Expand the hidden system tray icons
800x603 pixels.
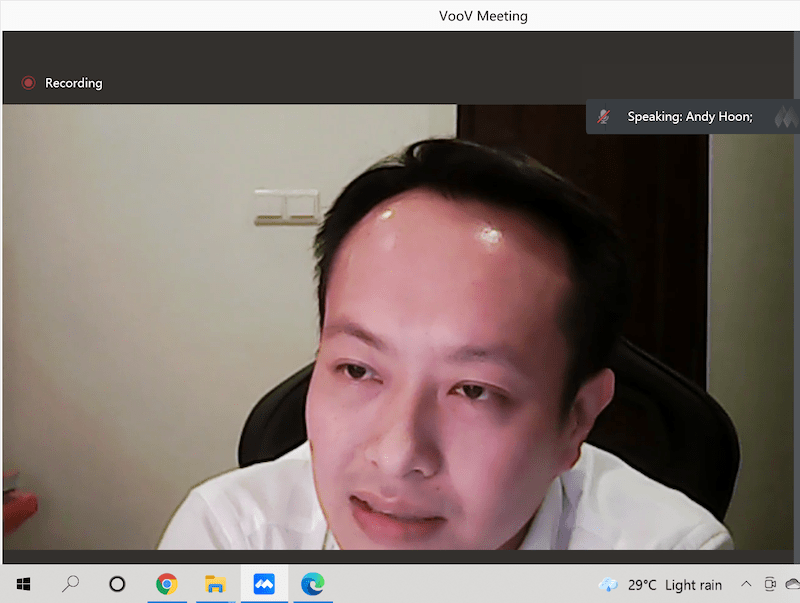[745, 585]
